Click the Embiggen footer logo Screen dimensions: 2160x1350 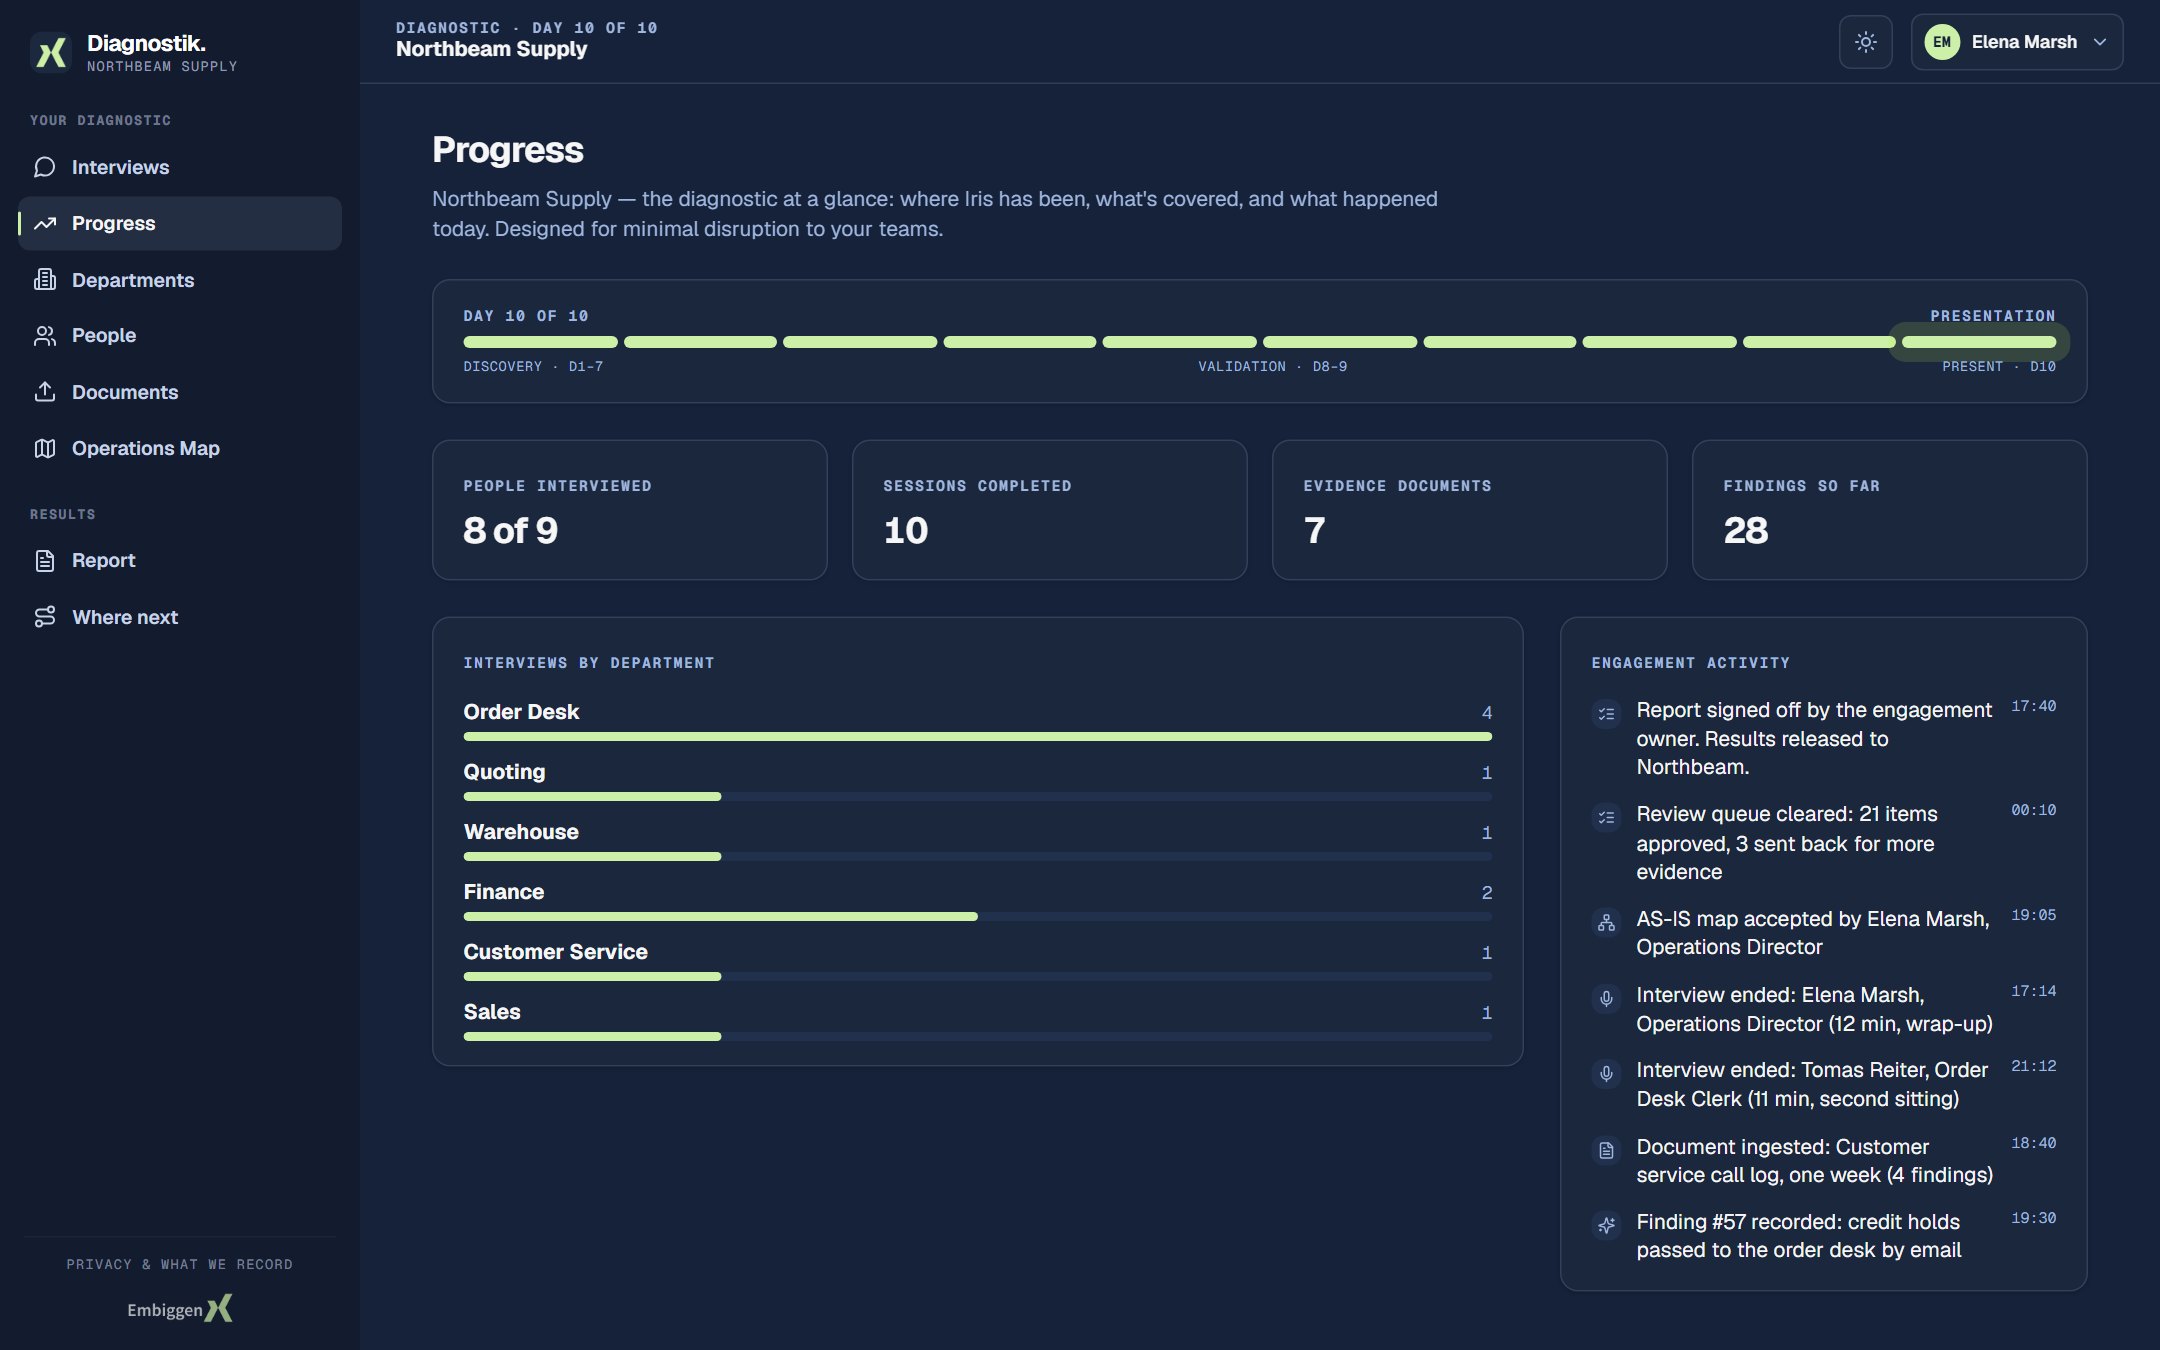coord(180,1309)
